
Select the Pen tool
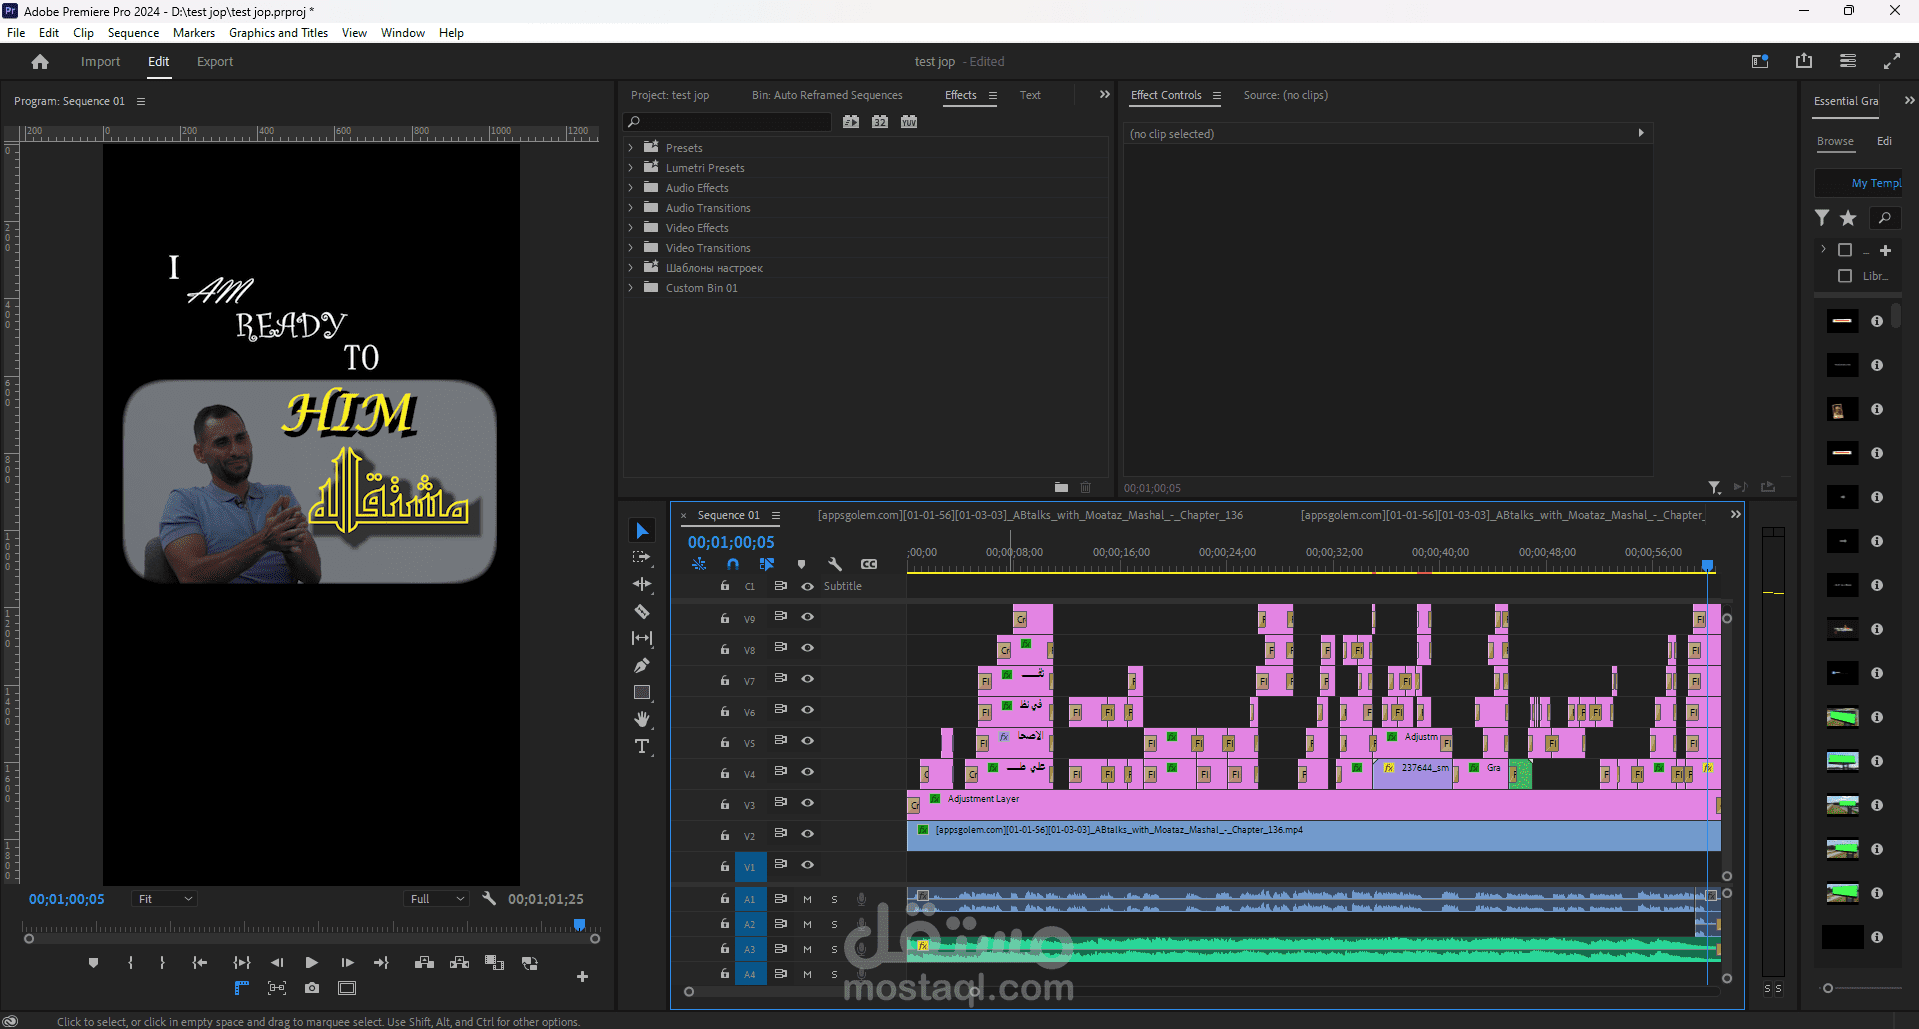(642, 665)
